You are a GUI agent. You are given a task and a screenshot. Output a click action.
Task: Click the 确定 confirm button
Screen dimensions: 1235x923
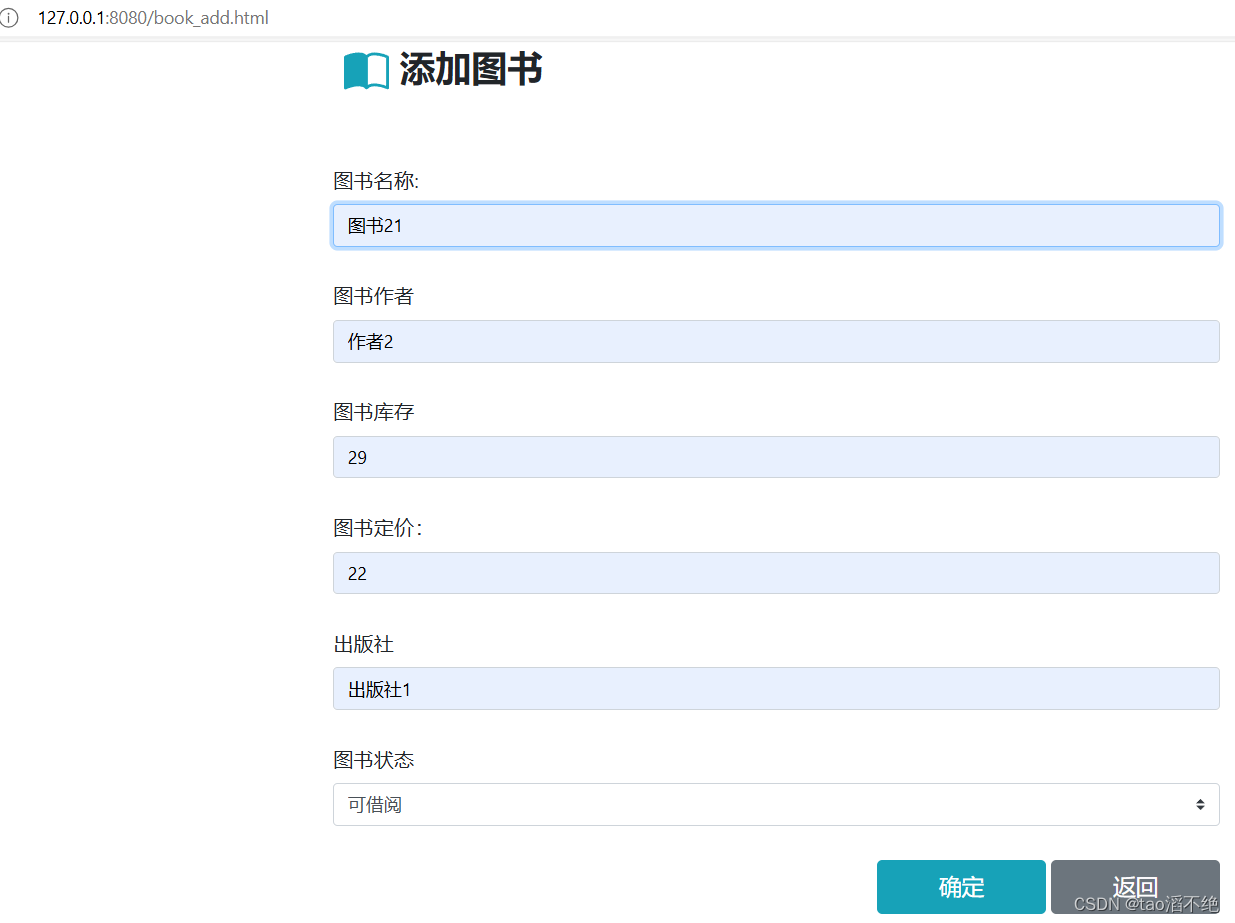point(961,887)
